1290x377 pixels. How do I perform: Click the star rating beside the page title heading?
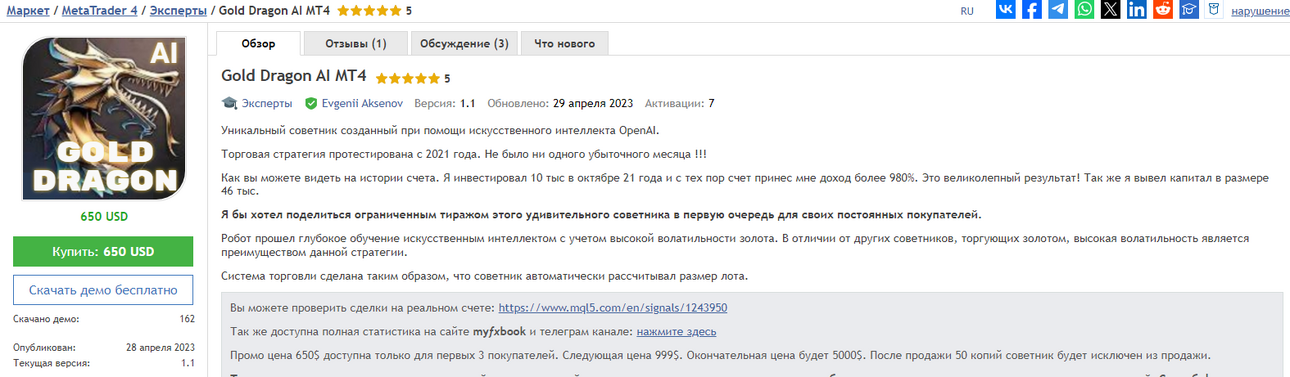(407, 78)
